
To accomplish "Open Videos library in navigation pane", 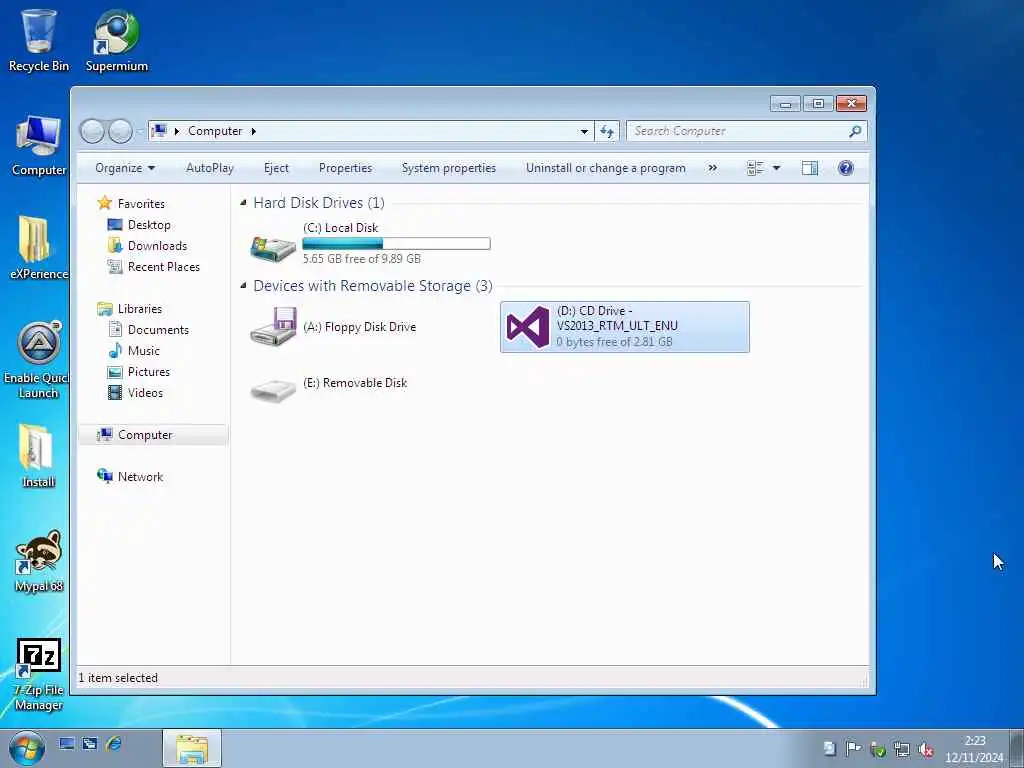I will coord(145,392).
